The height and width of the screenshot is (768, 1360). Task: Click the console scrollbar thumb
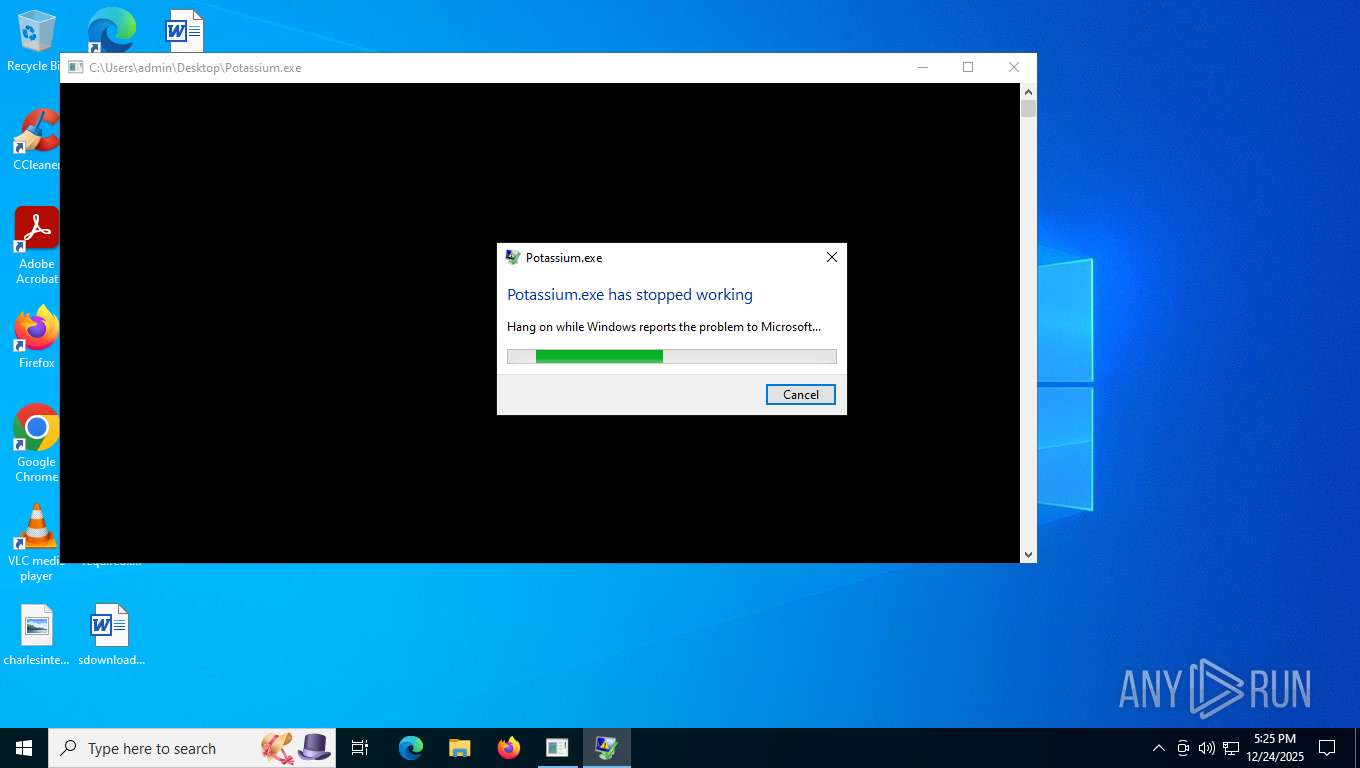point(1028,108)
